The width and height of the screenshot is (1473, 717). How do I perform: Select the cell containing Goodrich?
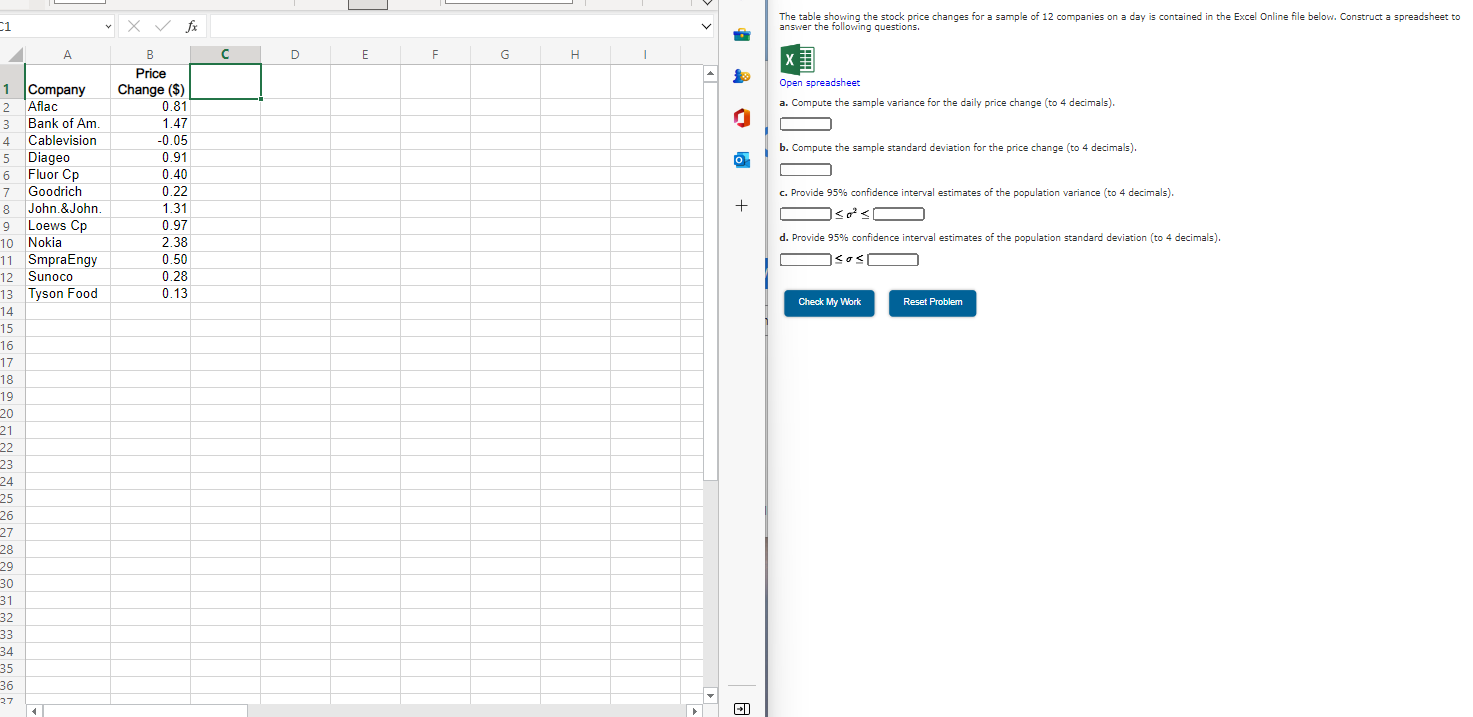point(67,191)
